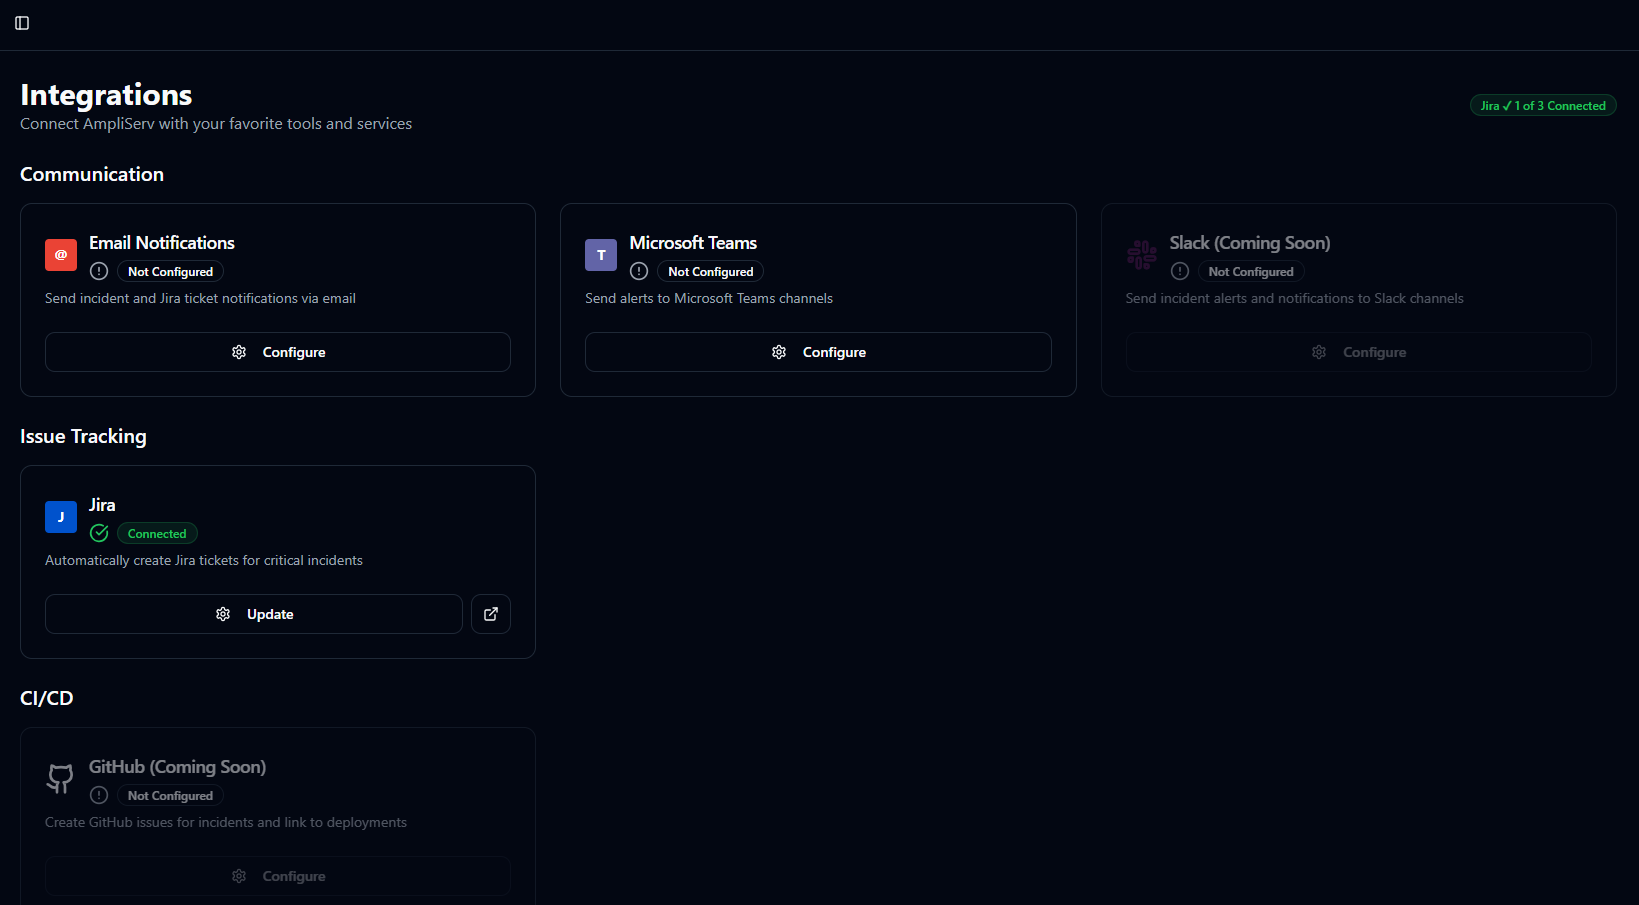Open Jira externally via the external-link icon
Viewport: 1639px width, 905px height.
pyautogui.click(x=490, y=613)
